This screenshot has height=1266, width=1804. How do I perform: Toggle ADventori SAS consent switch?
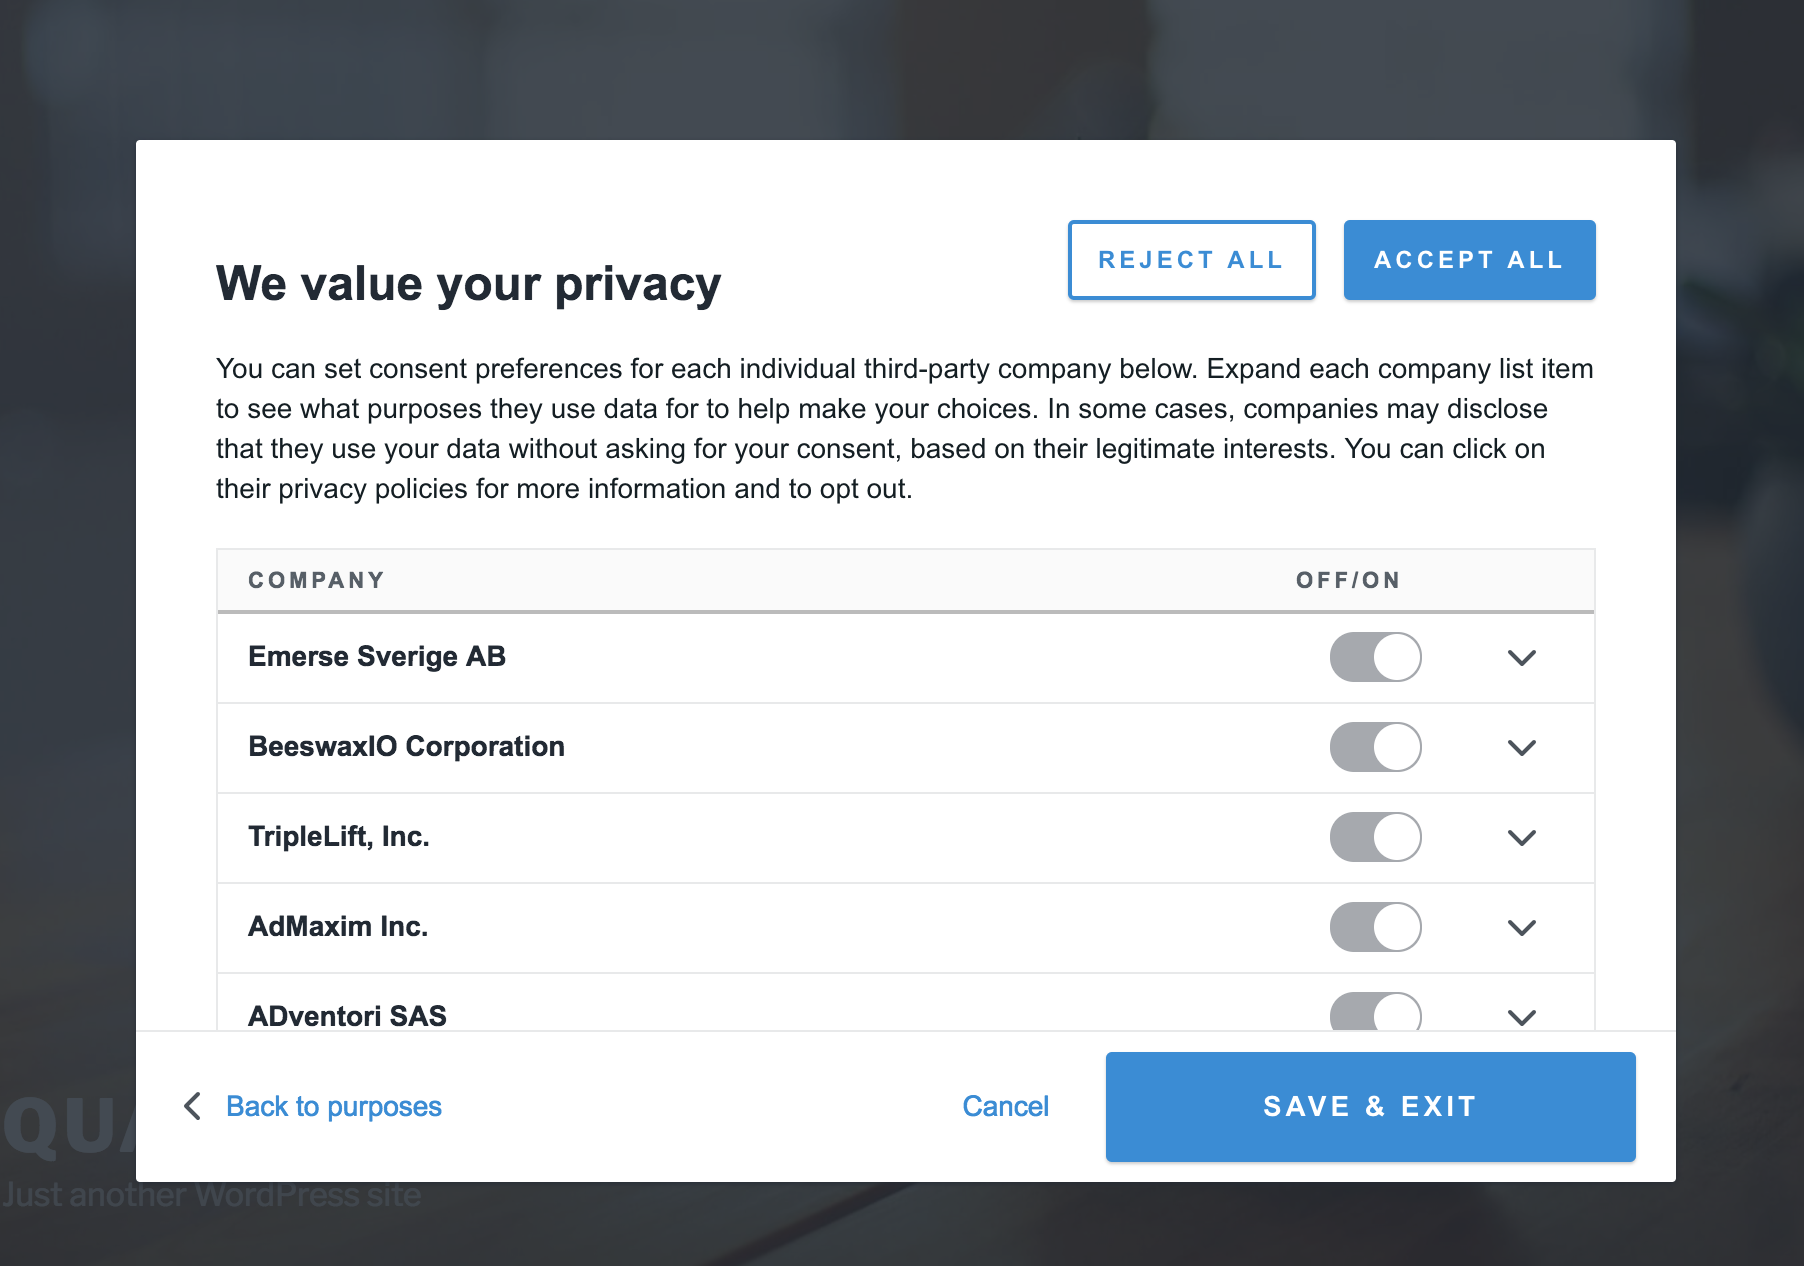1375,1013
